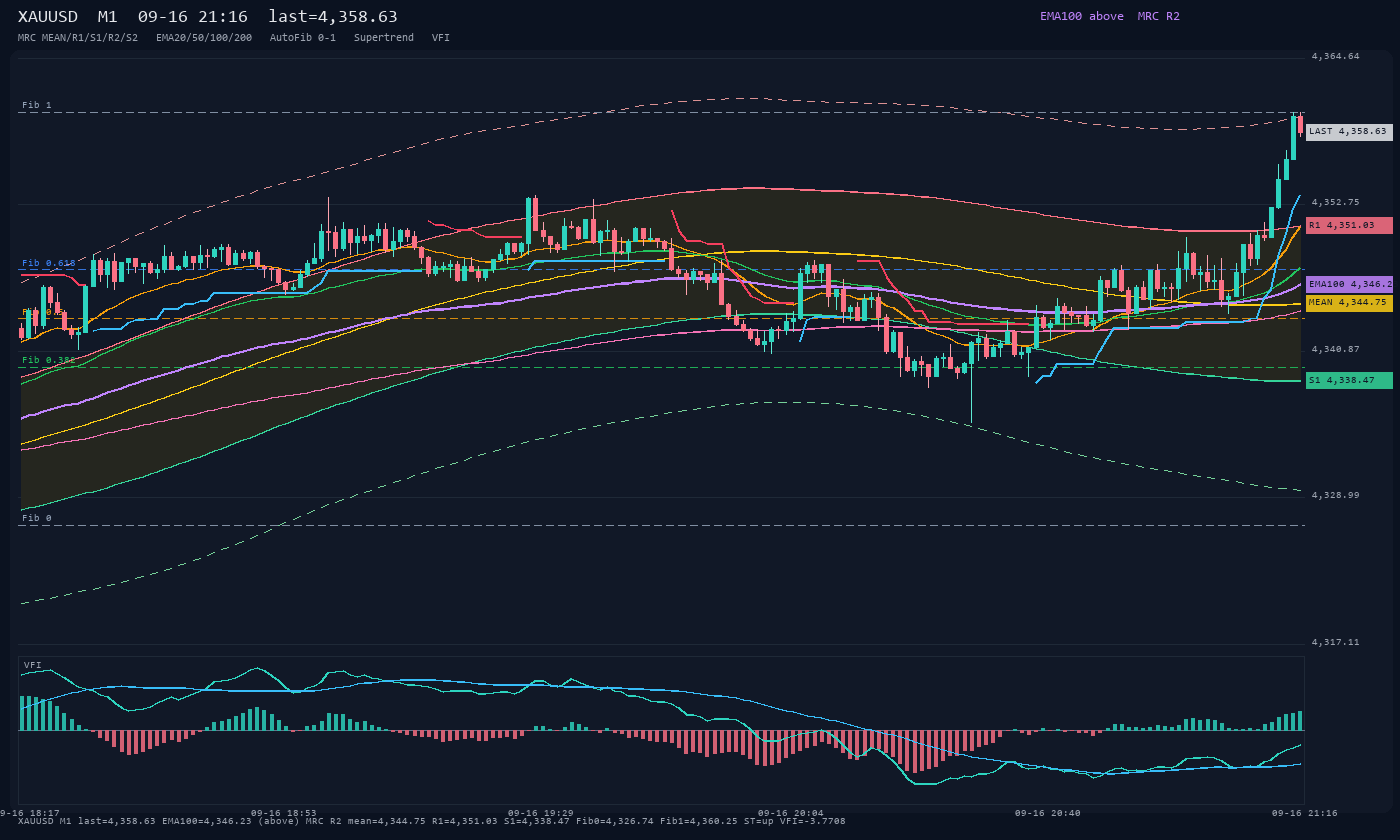The height and width of the screenshot is (840, 1400).
Task: Select the yellow 'MEAN 4,344.75' price tag
Action: click(x=1349, y=302)
